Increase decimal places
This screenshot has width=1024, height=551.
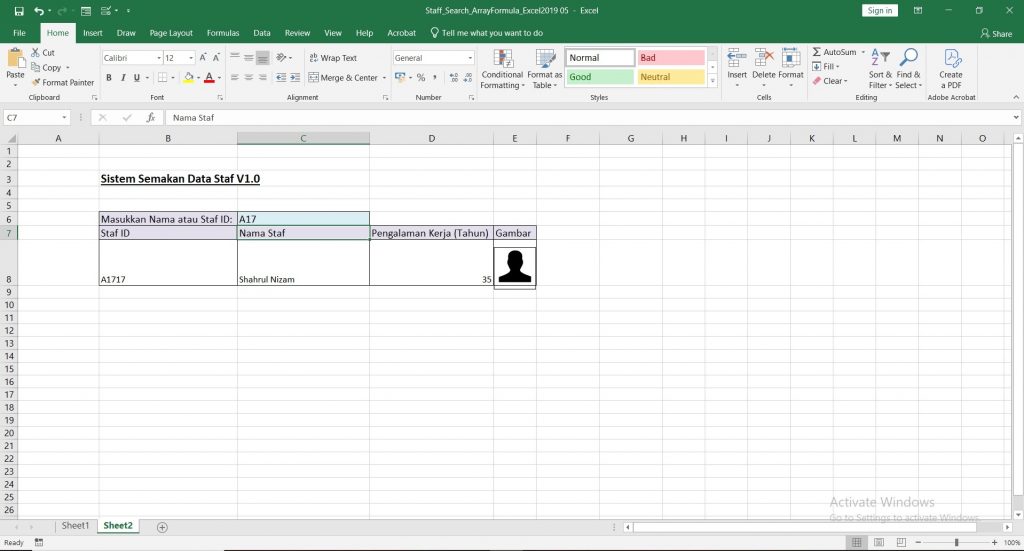coord(454,78)
